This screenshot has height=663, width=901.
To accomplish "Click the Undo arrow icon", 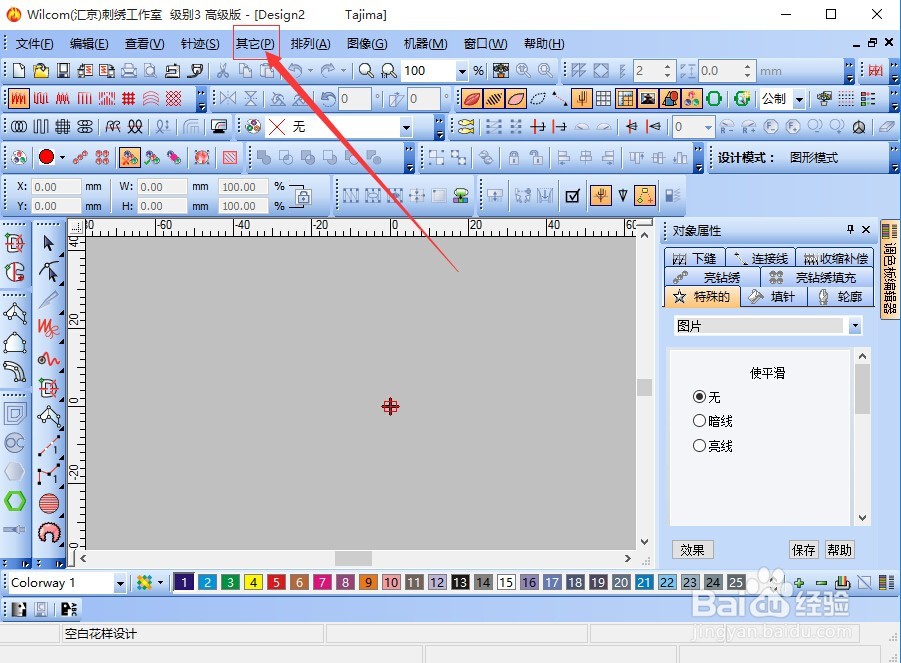I will pyautogui.click(x=295, y=71).
